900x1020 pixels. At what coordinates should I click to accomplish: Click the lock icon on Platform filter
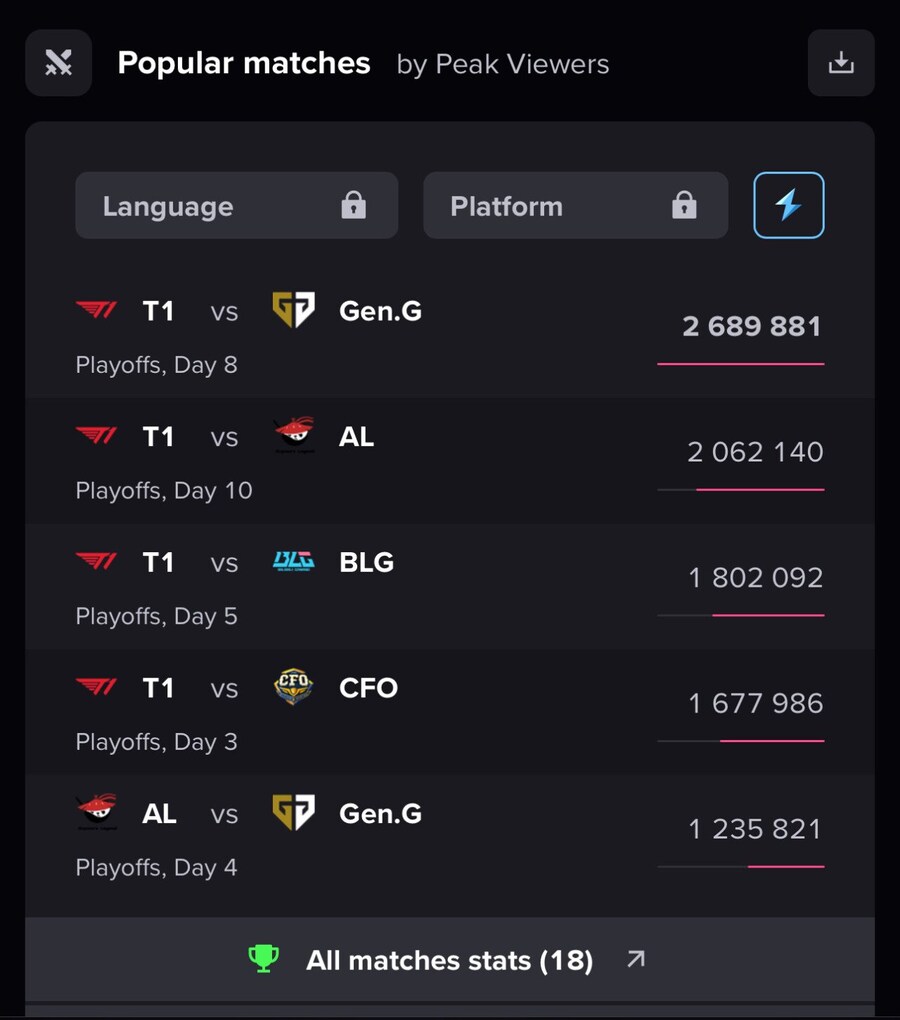click(x=684, y=205)
